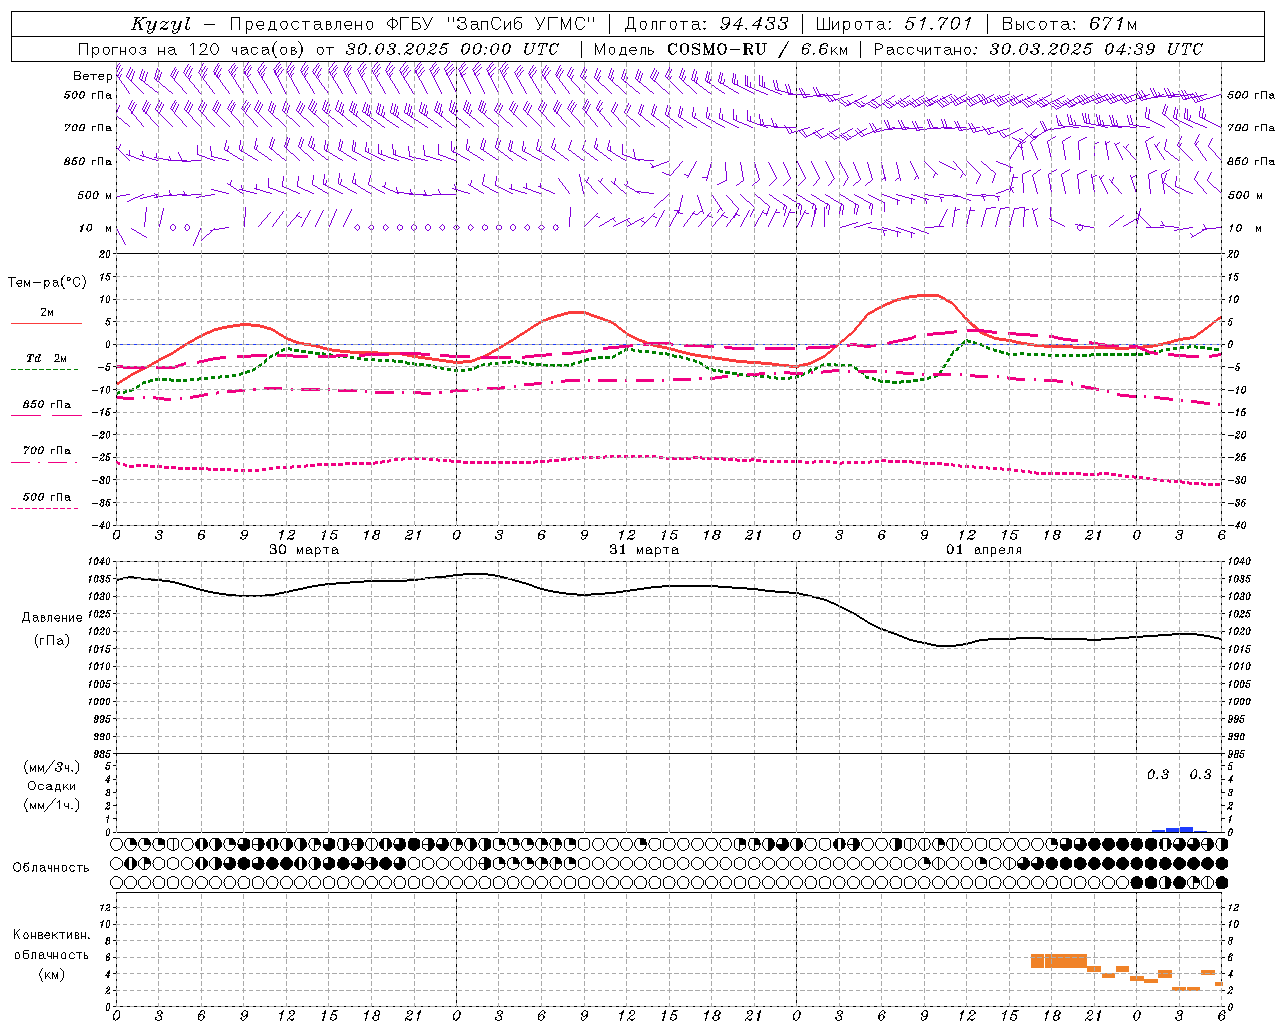Viewport: 1280px width, 1024px height.
Task: Click the 30 марта date label
Action: [x=304, y=550]
